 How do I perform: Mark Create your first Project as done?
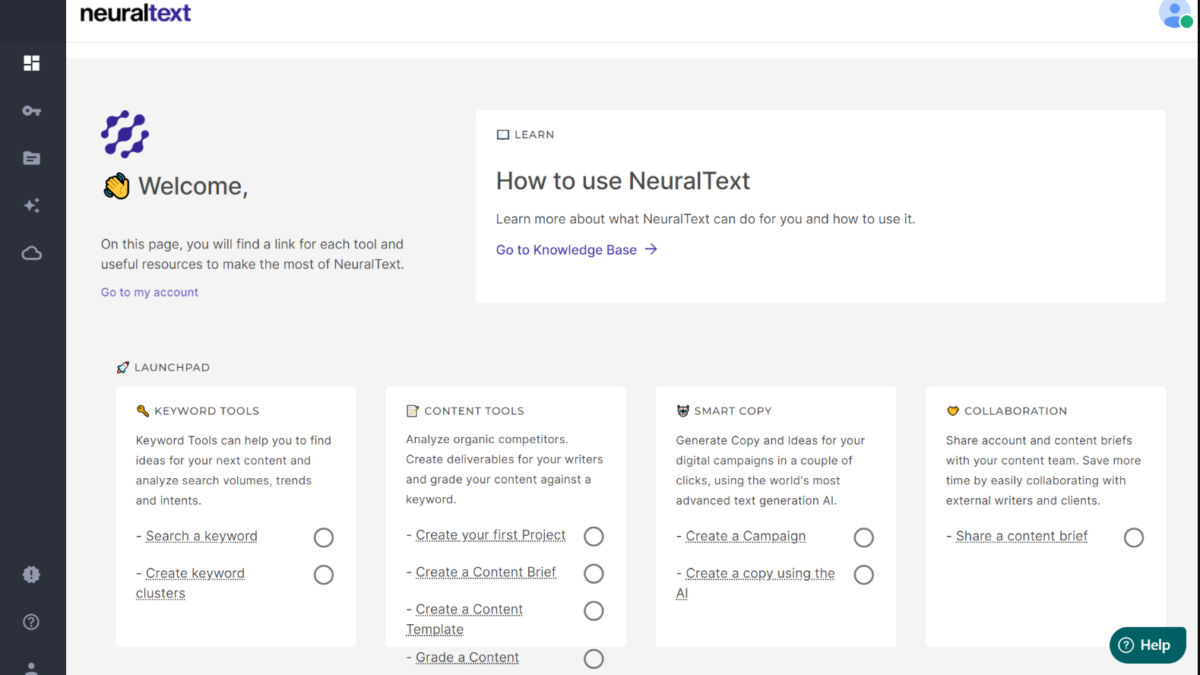pyautogui.click(x=594, y=537)
